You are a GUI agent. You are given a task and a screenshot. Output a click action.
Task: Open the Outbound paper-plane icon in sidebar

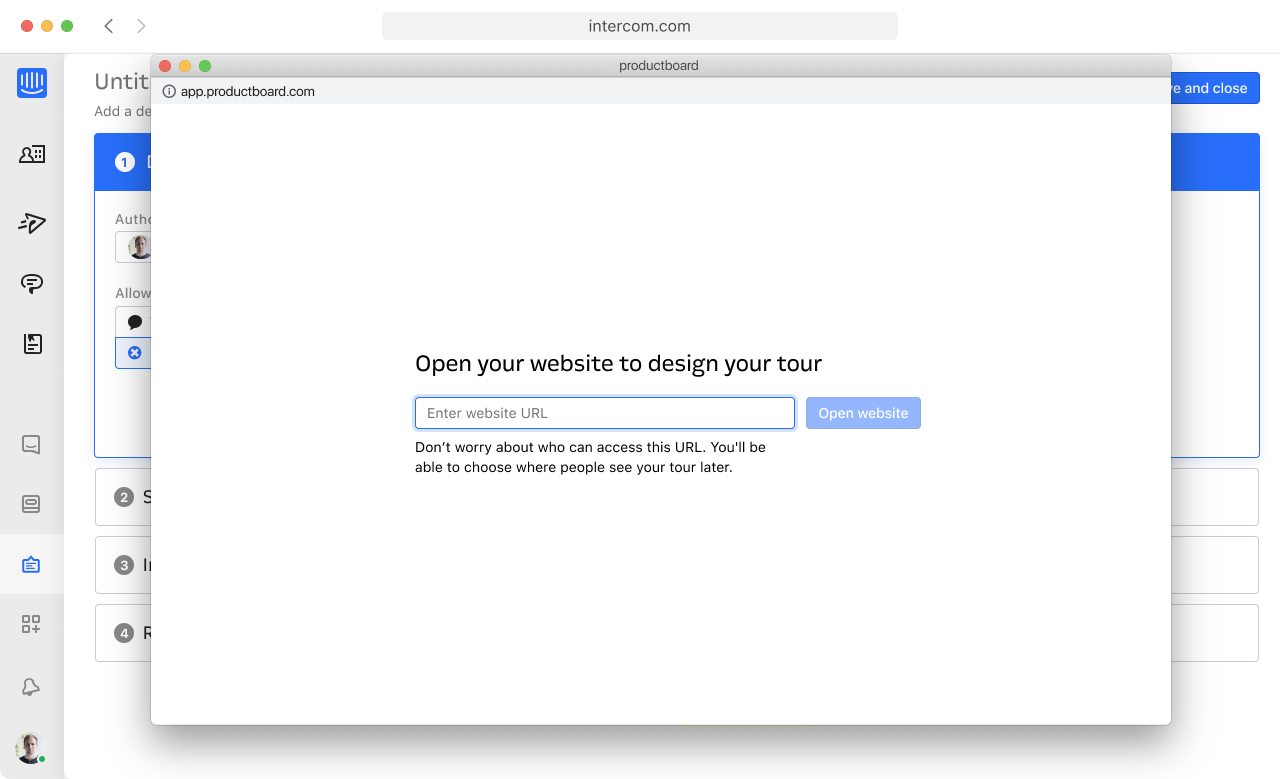click(32, 223)
